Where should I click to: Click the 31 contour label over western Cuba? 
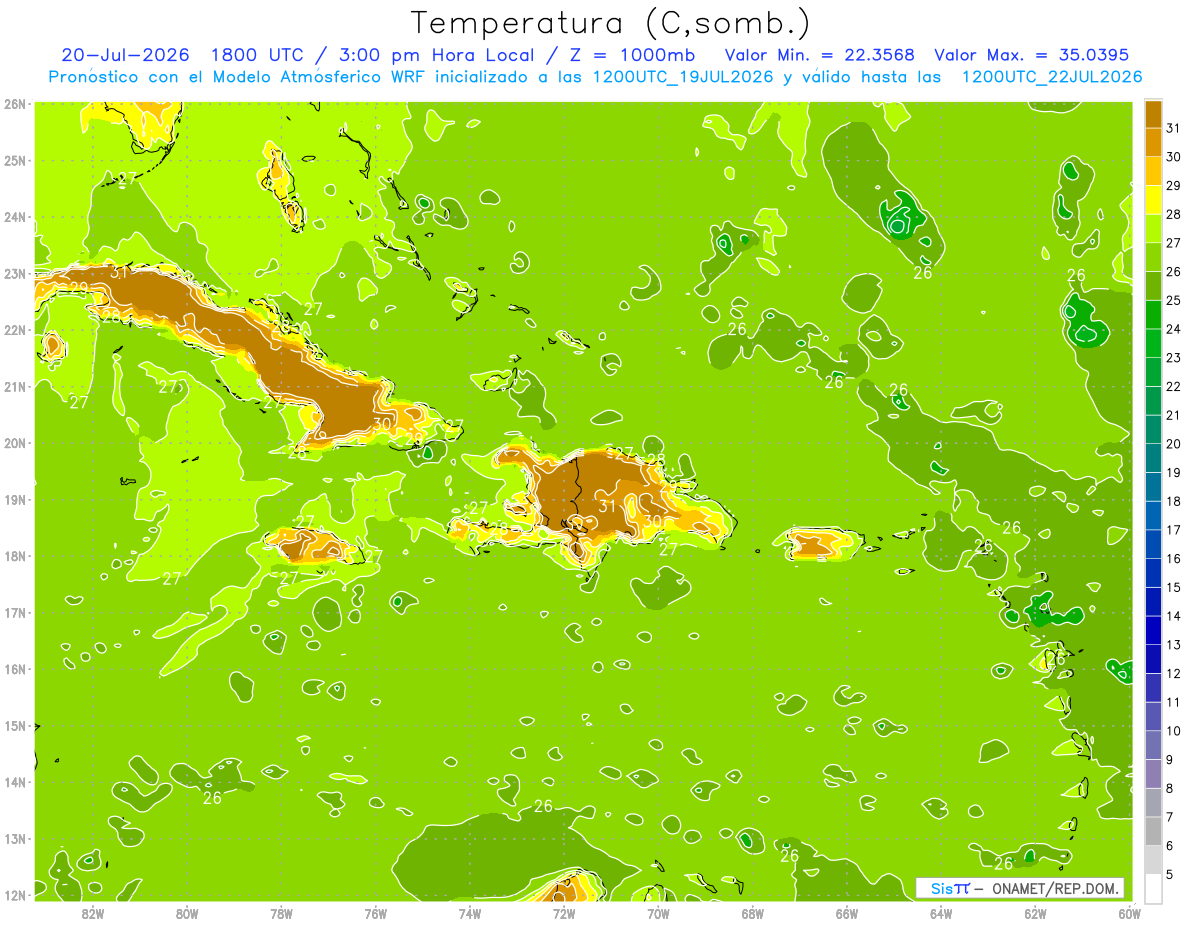pyautogui.click(x=119, y=272)
